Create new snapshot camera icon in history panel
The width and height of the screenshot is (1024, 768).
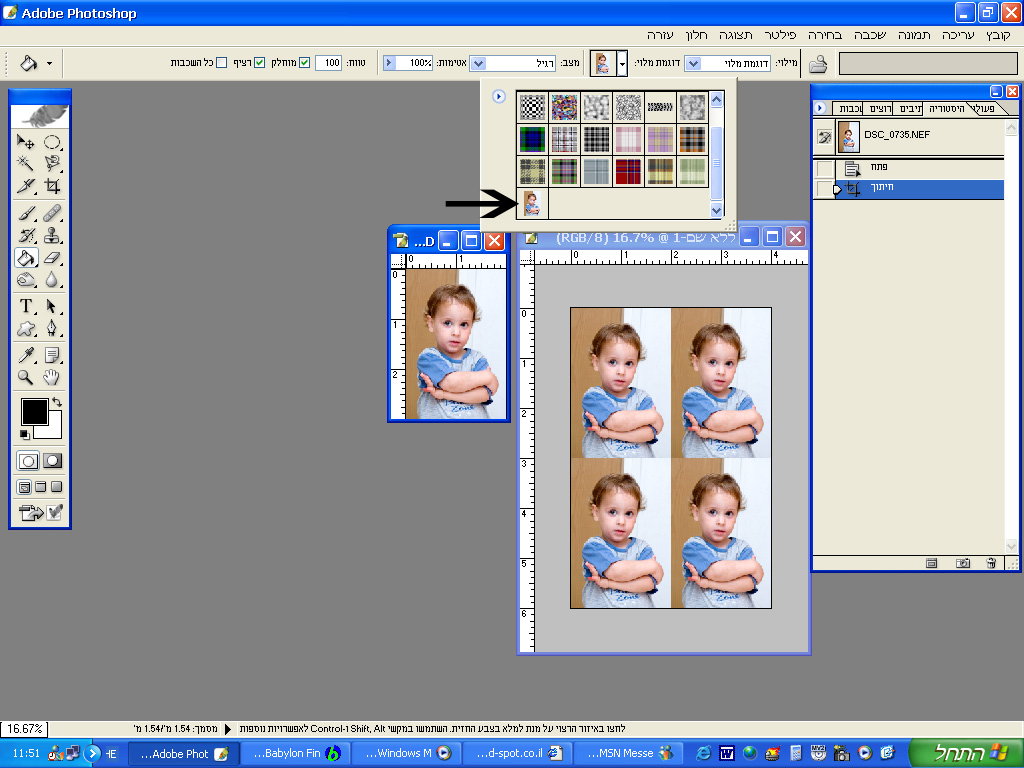coord(963,563)
